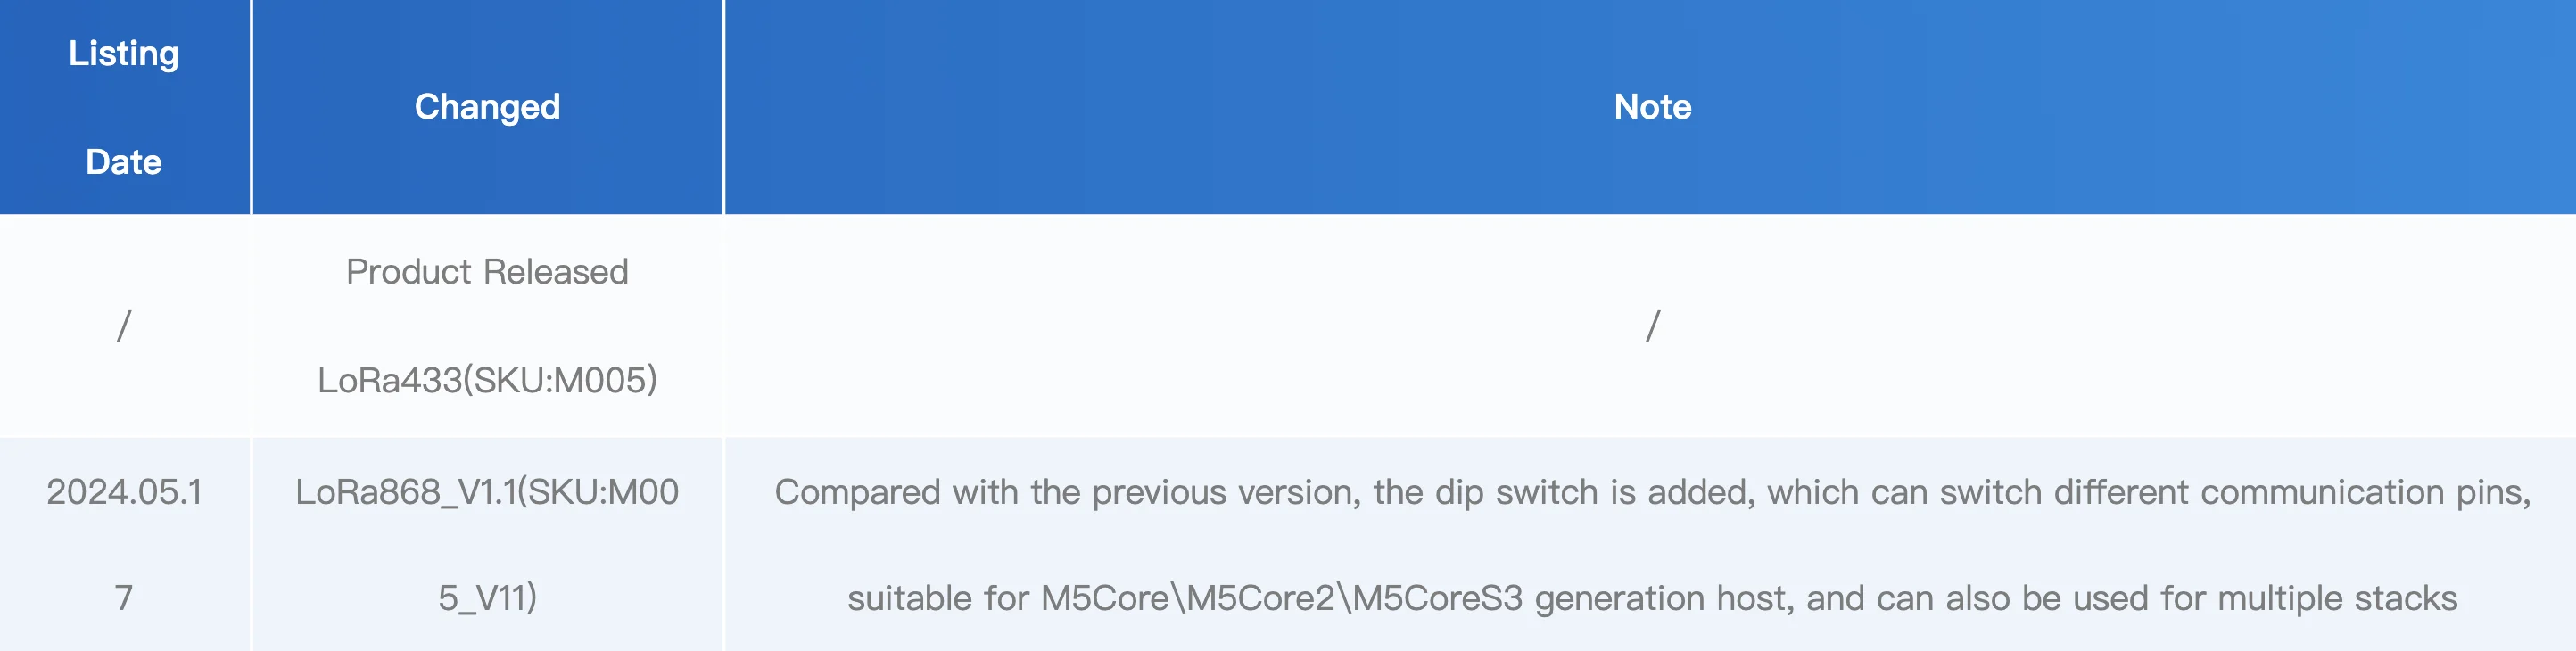Select the Note column header
The height and width of the screenshot is (651, 2576).
(x=1652, y=107)
